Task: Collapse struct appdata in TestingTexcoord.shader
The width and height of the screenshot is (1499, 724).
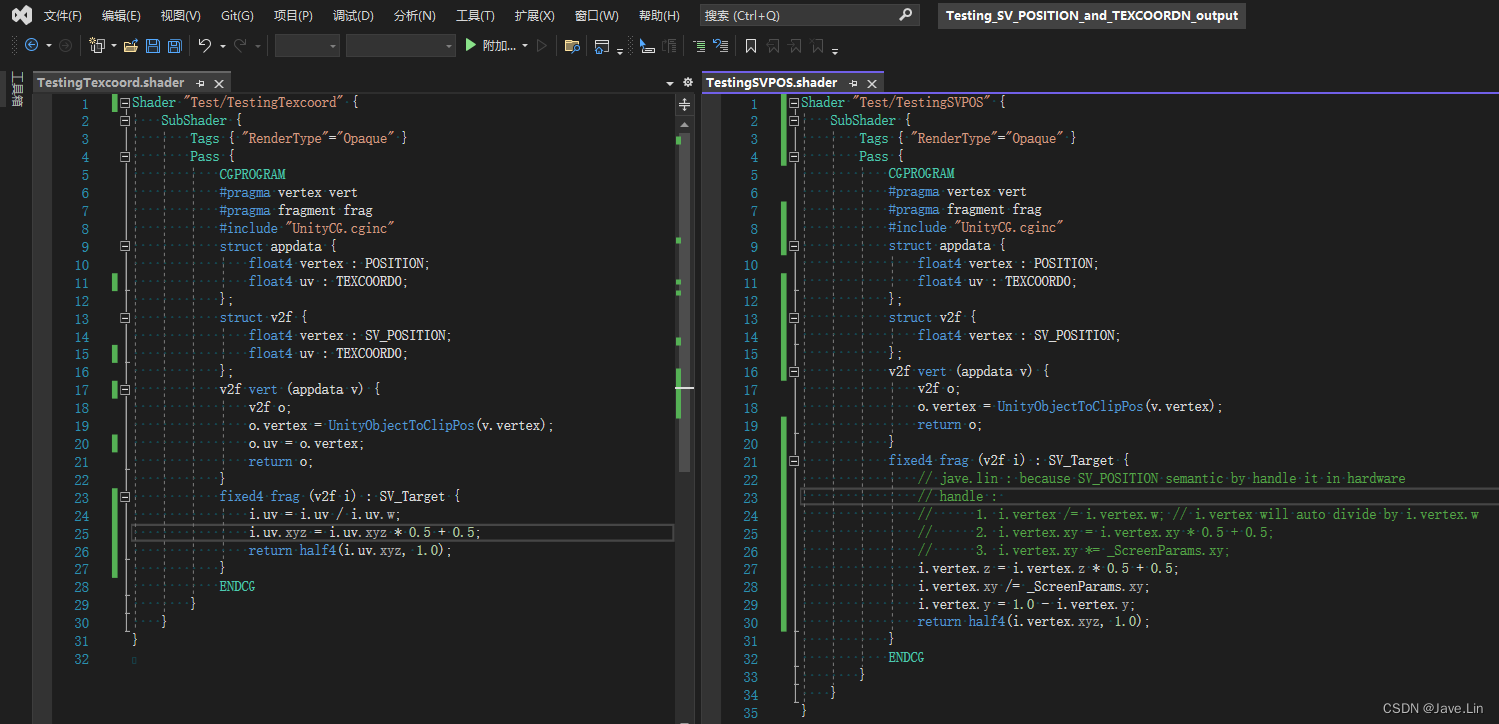Action: [125, 246]
